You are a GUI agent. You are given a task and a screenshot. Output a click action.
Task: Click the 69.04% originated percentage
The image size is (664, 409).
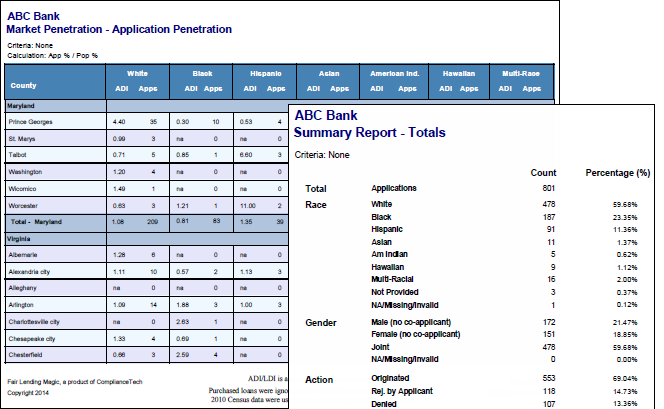tap(625, 379)
